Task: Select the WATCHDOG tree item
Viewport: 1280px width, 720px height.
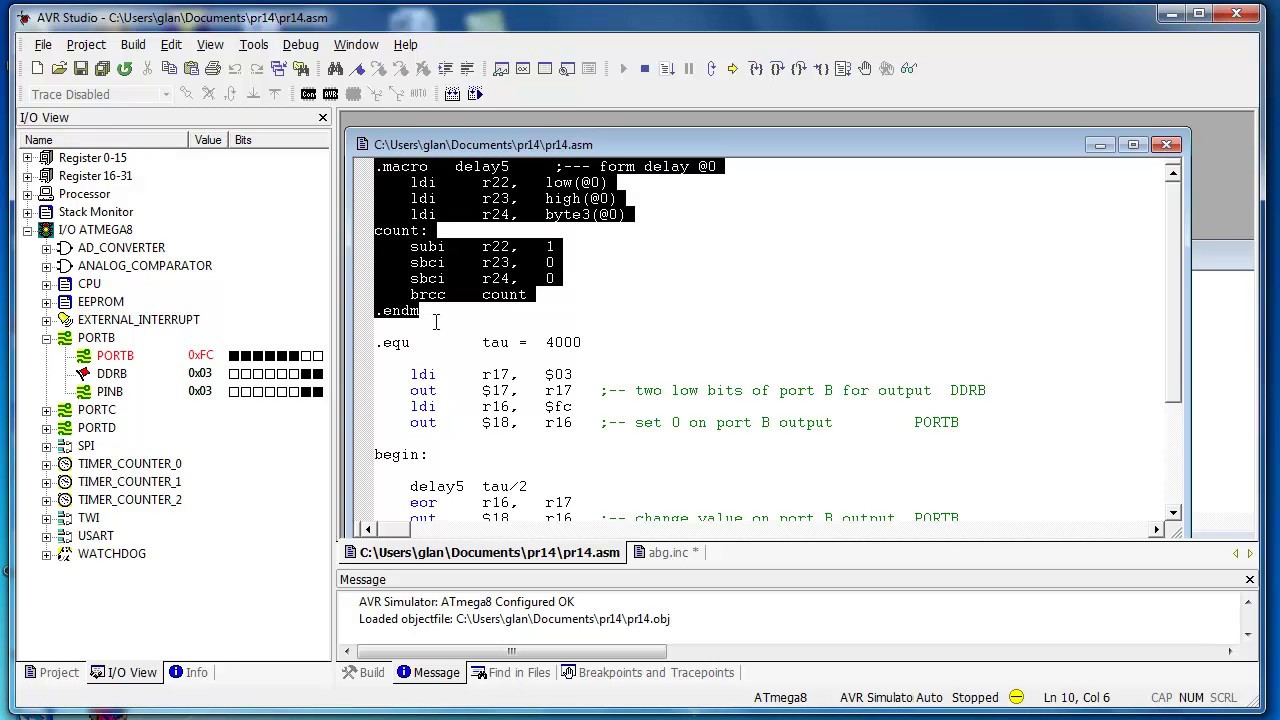Action: tap(111, 554)
